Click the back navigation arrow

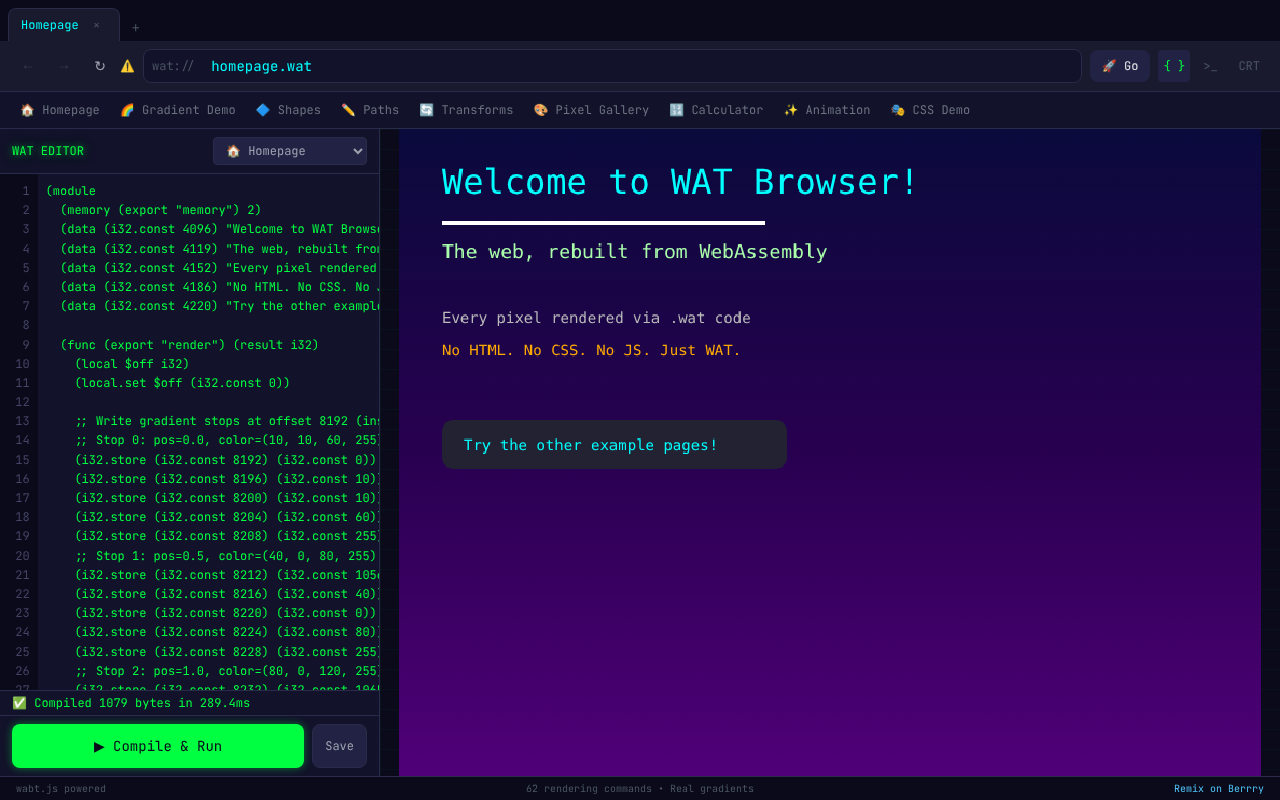click(27, 66)
